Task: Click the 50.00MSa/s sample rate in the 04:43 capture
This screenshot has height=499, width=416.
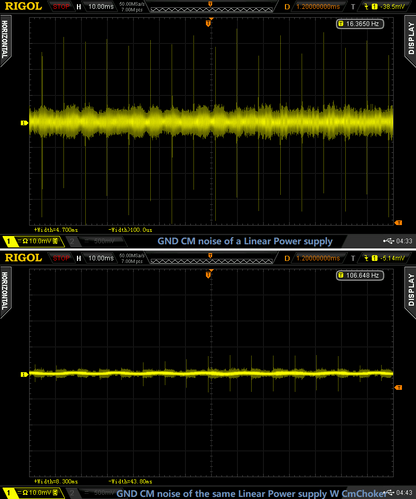Action: (x=132, y=256)
